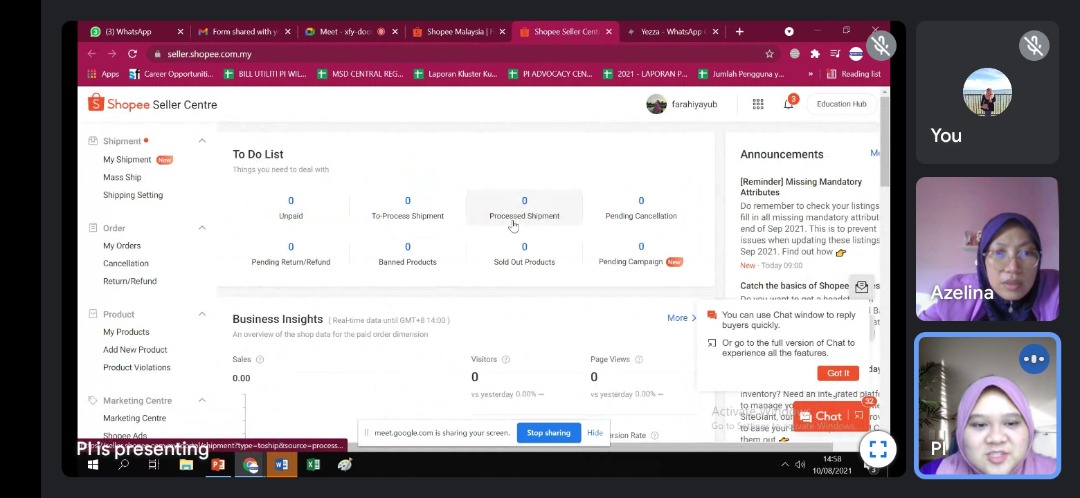
Task: Open Return/Refund in the sidebar
Action: [129, 281]
